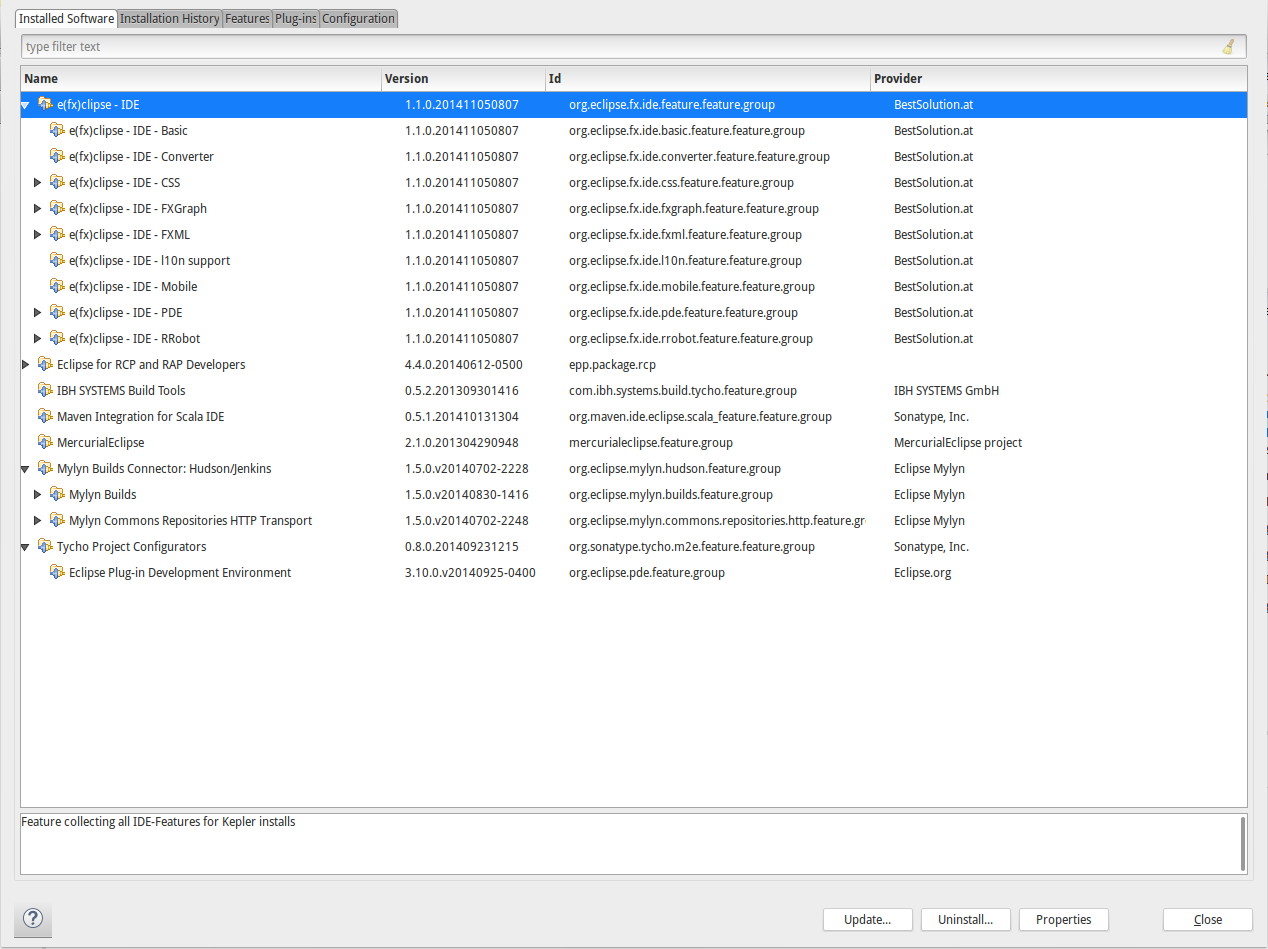1268x949 pixels.
Task: Switch to the Installed Software tab
Action: coord(66,18)
